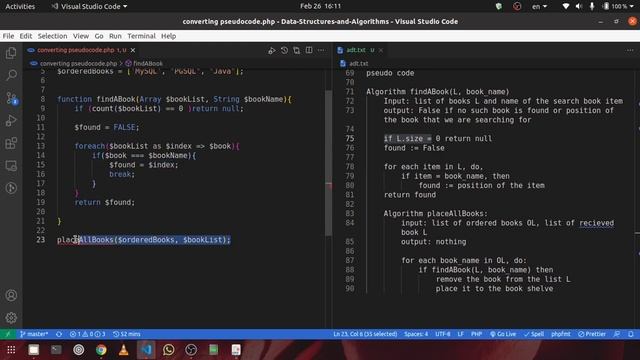640x360 pixels.
Task: Toggle Spell checker in status bar
Action: (534, 334)
